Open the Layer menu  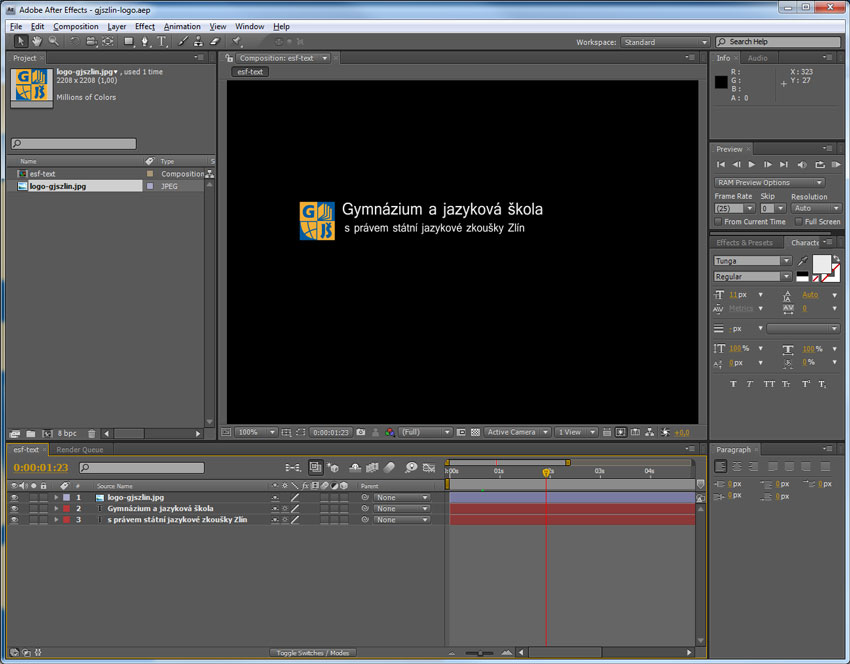tap(117, 26)
